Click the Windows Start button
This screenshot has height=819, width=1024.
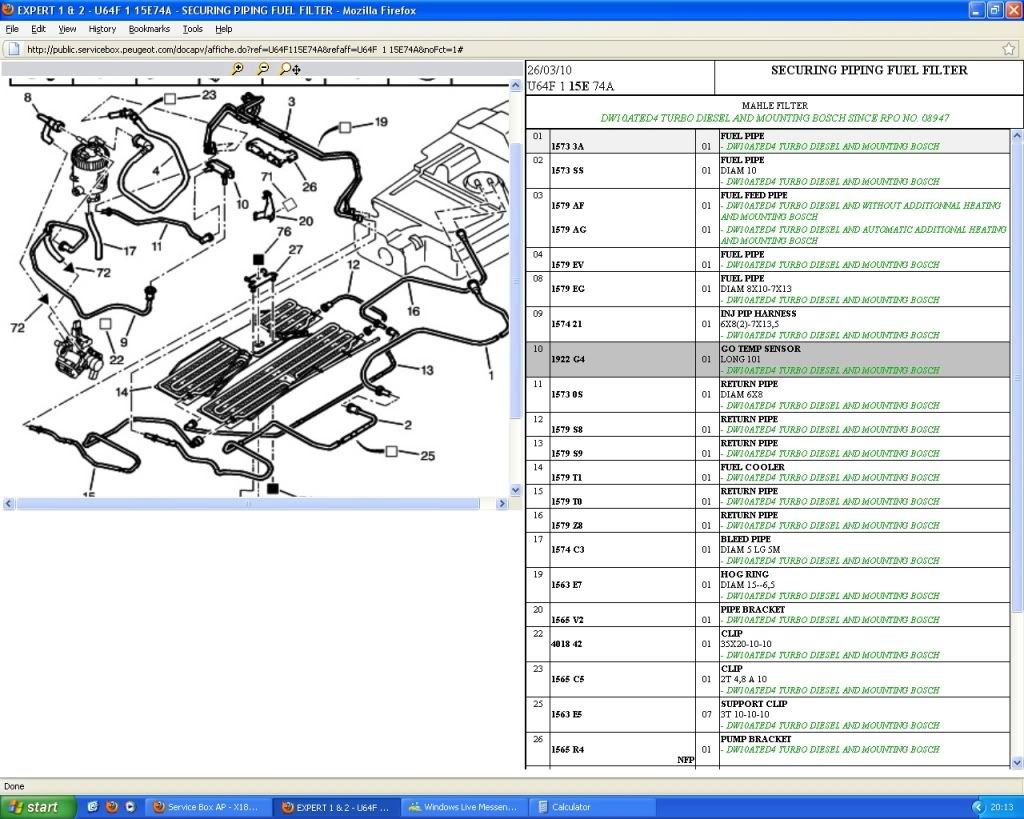pos(38,806)
